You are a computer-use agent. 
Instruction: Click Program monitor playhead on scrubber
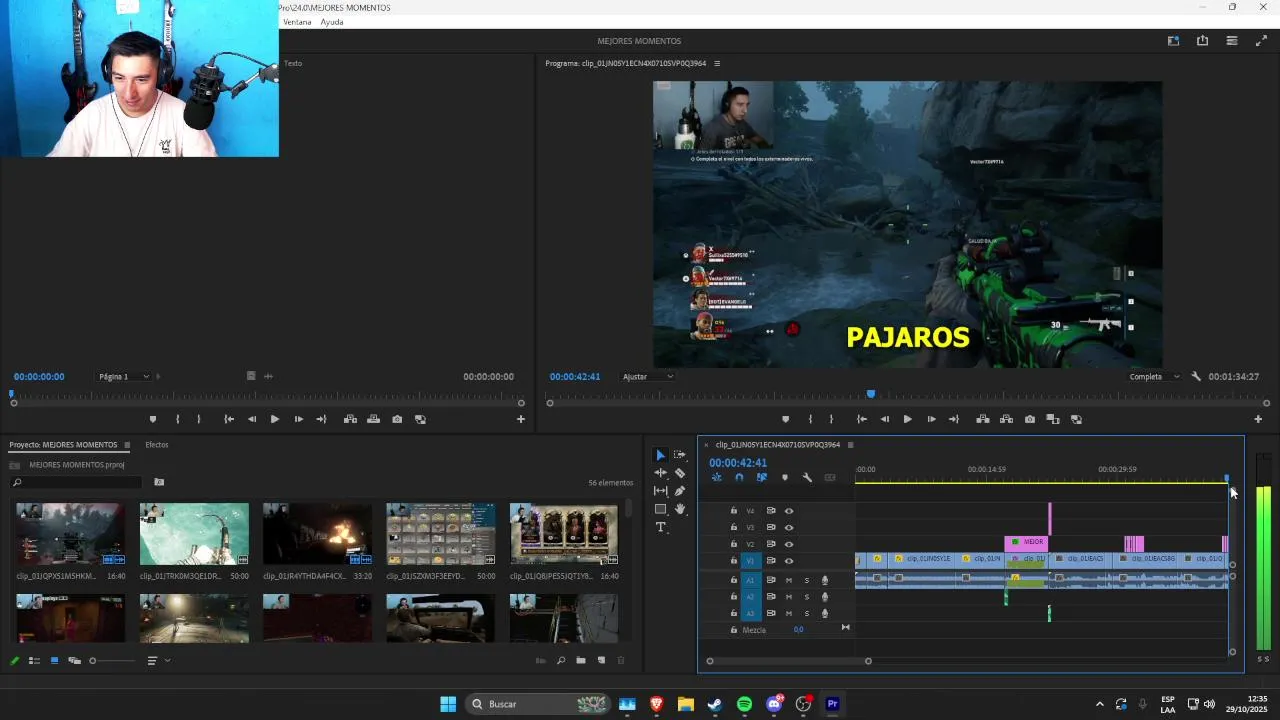pos(871,395)
